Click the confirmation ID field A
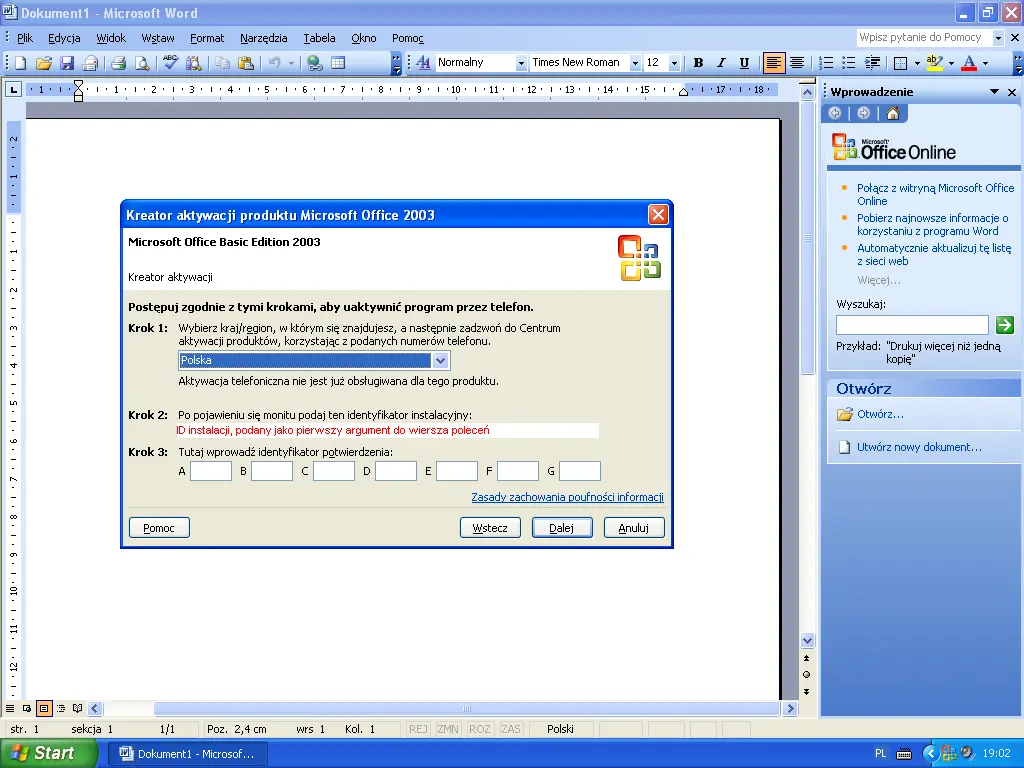This screenshot has height=768, width=1024. [x=211, y=471]
